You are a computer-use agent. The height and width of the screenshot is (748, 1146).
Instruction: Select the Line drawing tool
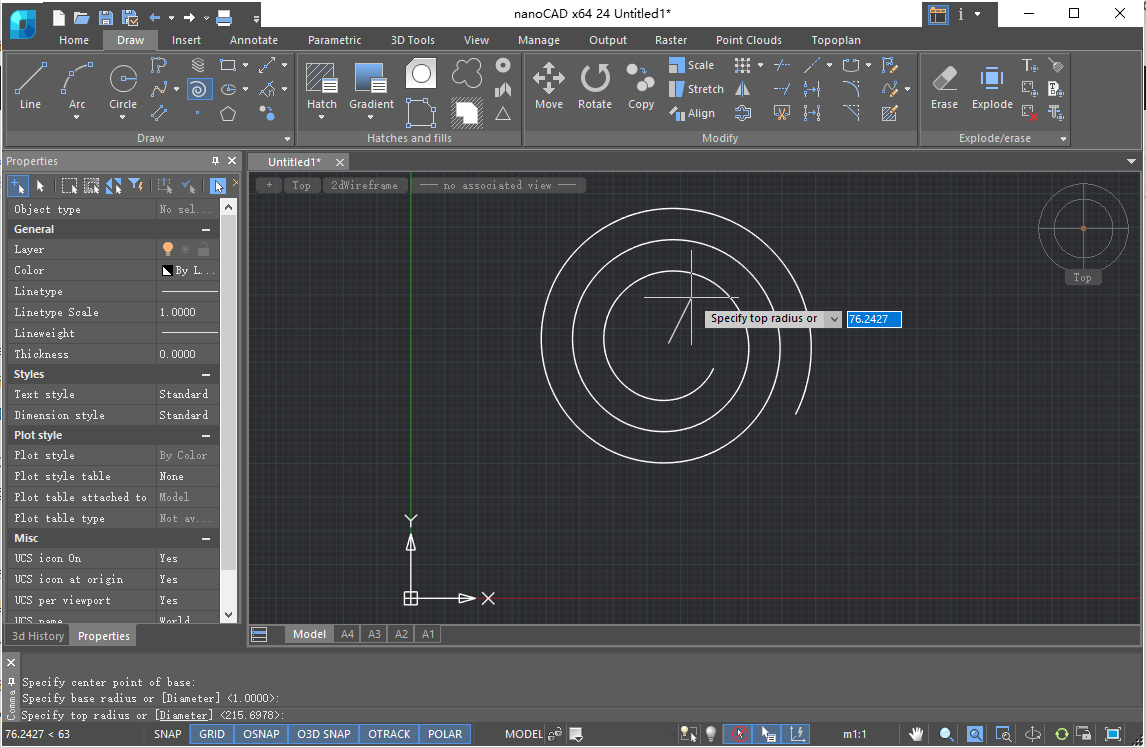(x=30, y=85)
